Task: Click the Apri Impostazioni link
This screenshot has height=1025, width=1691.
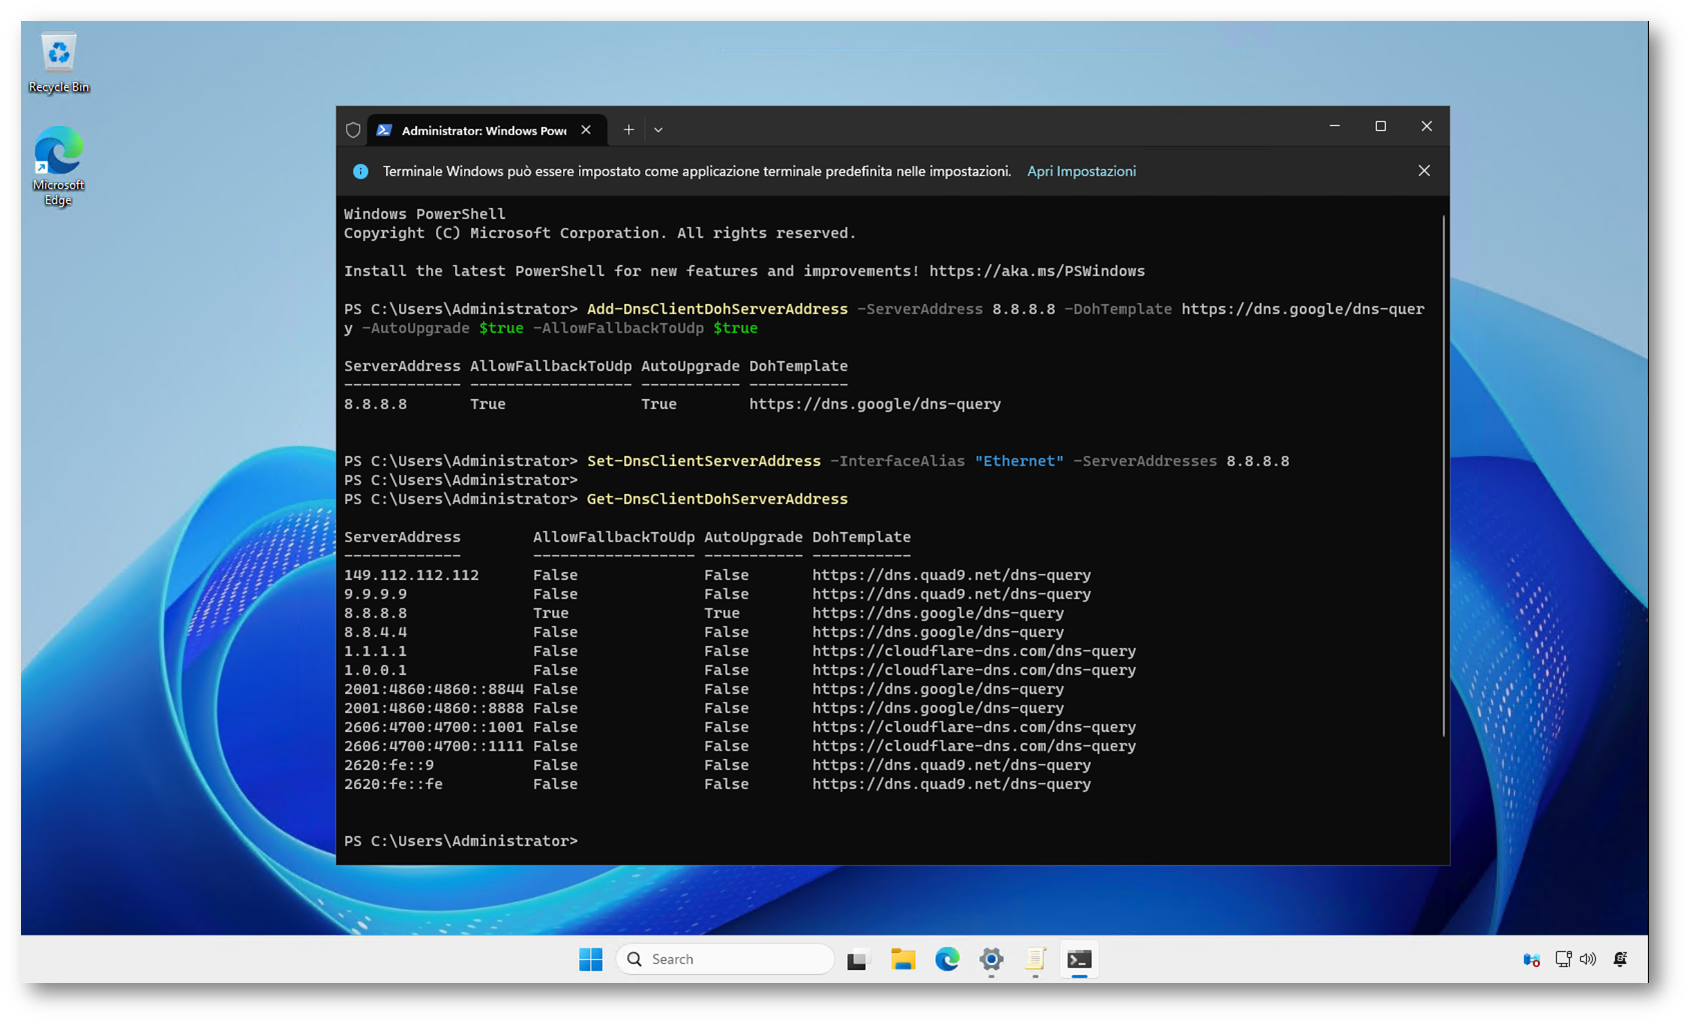Action: (1081, 171)
